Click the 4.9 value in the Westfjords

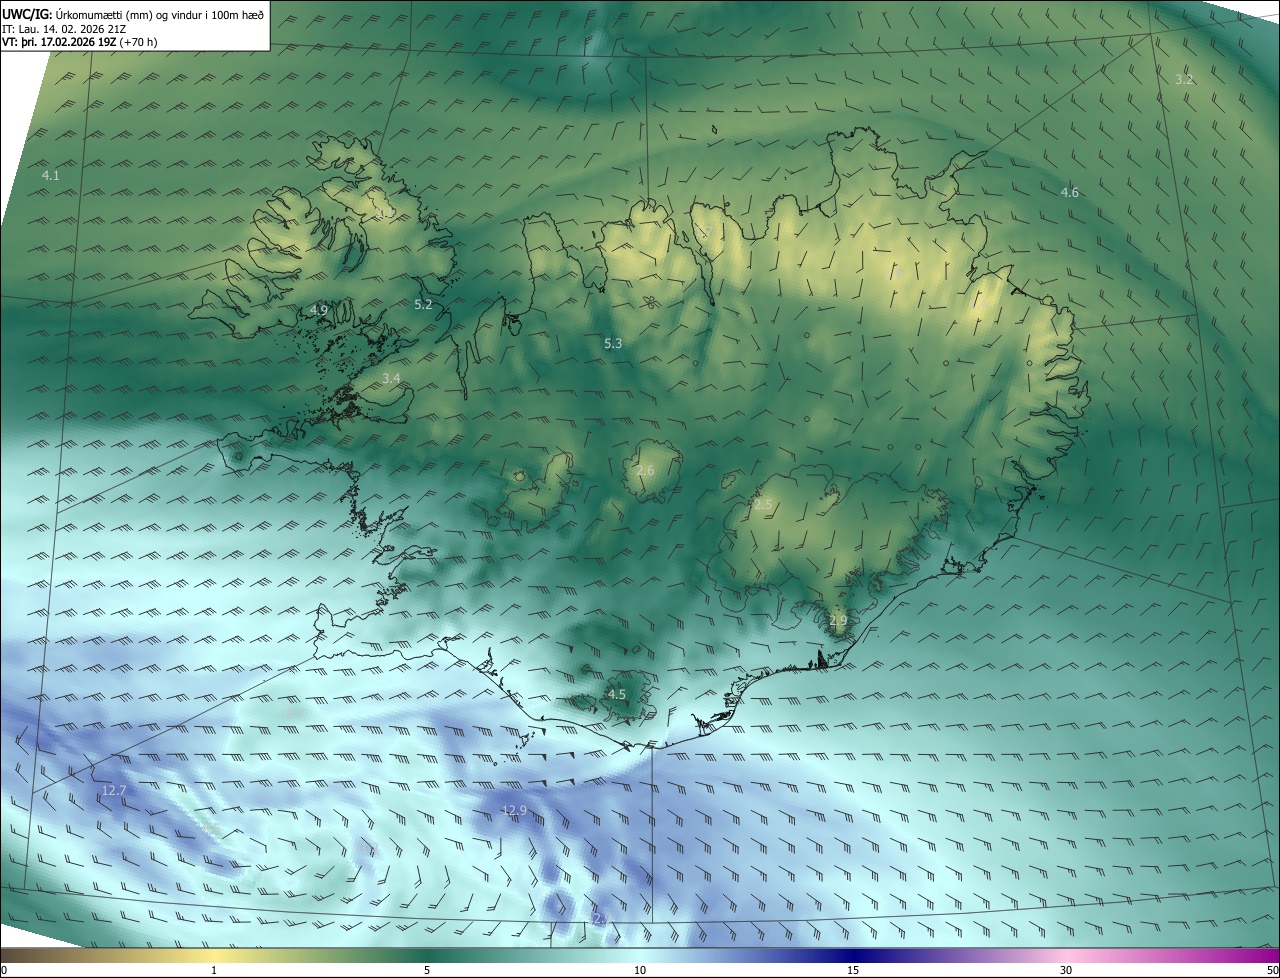[x=319, y=310]
